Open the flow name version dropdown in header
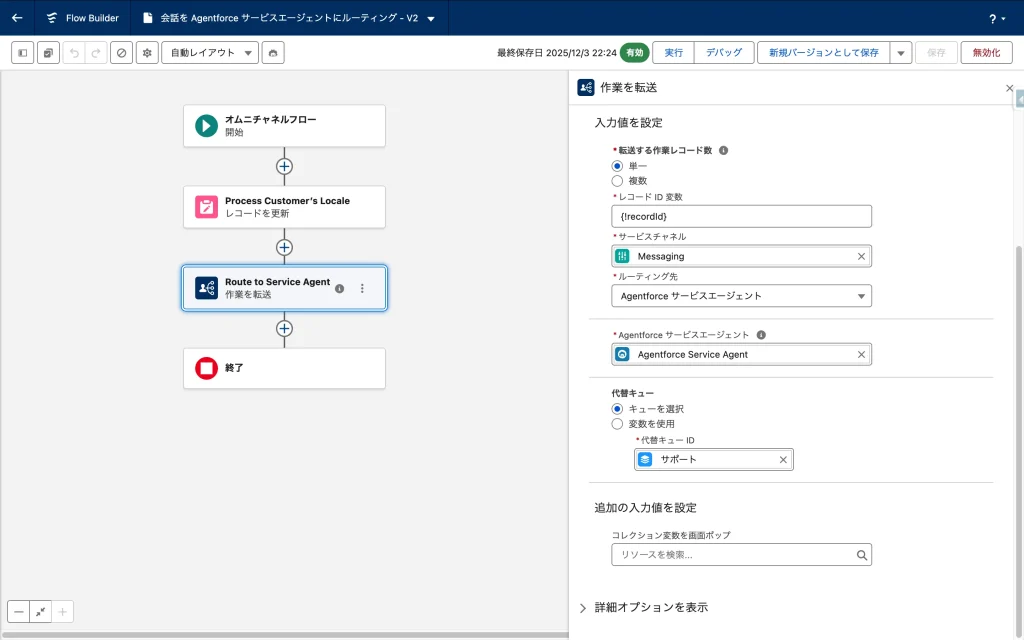 [x=431, y=18]
